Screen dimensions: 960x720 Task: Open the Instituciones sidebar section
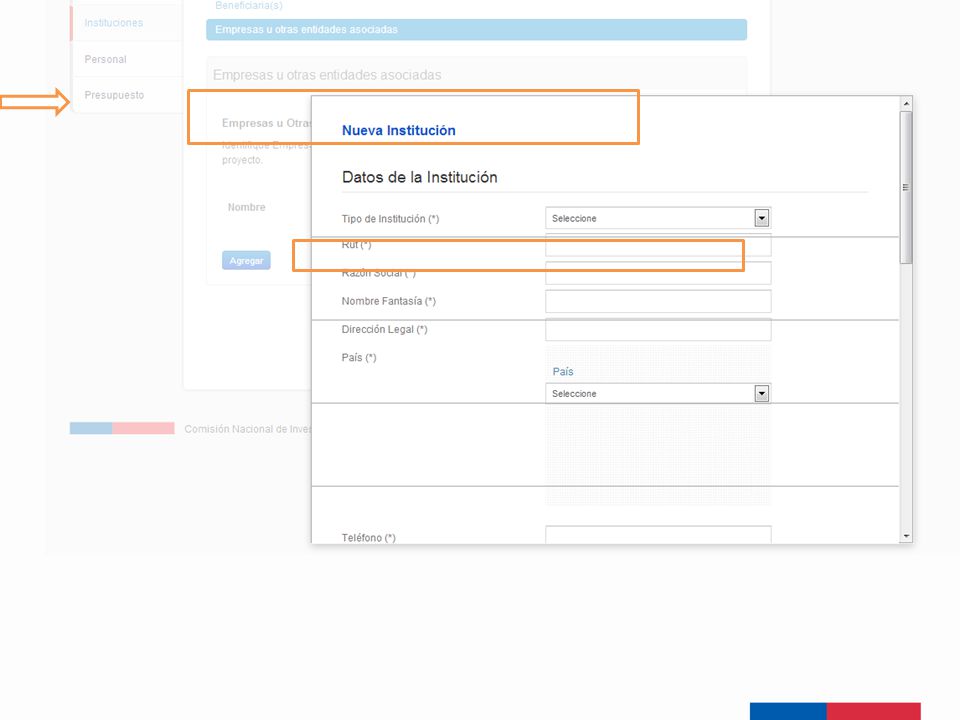point(113,23)
